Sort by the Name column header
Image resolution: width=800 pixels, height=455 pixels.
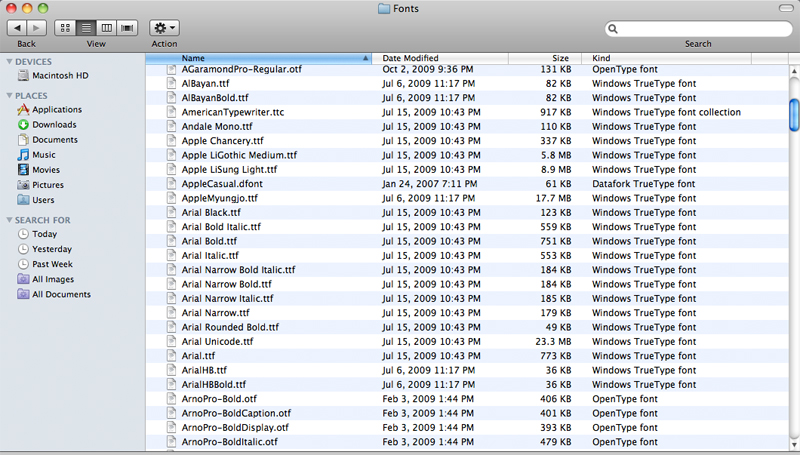(x=259, y=58)
